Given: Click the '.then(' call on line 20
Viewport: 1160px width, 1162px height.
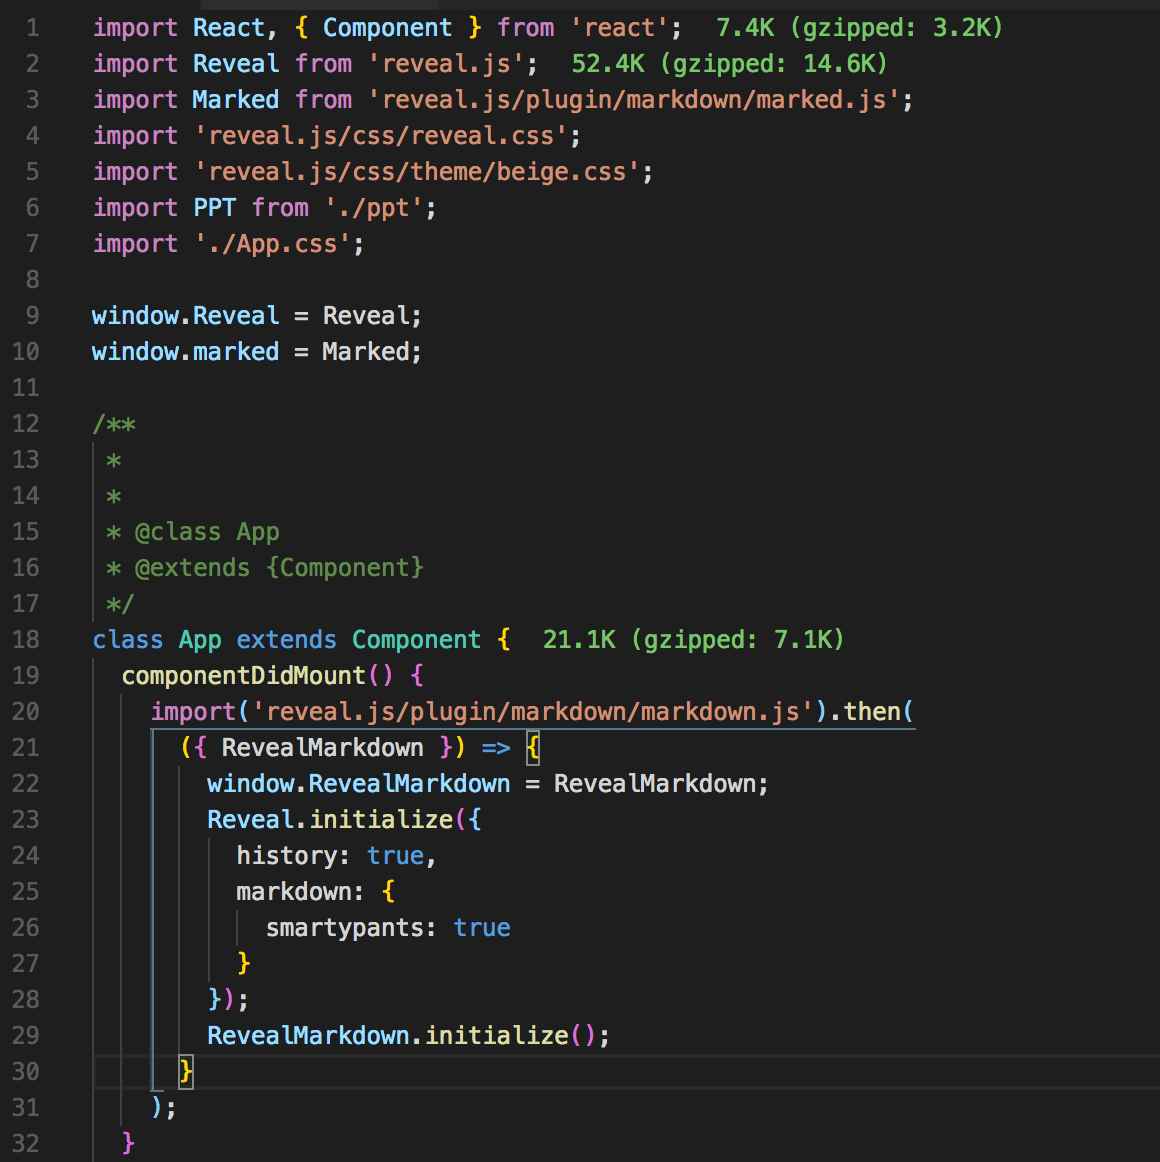Looking at the screenshot, I should 872,711.
